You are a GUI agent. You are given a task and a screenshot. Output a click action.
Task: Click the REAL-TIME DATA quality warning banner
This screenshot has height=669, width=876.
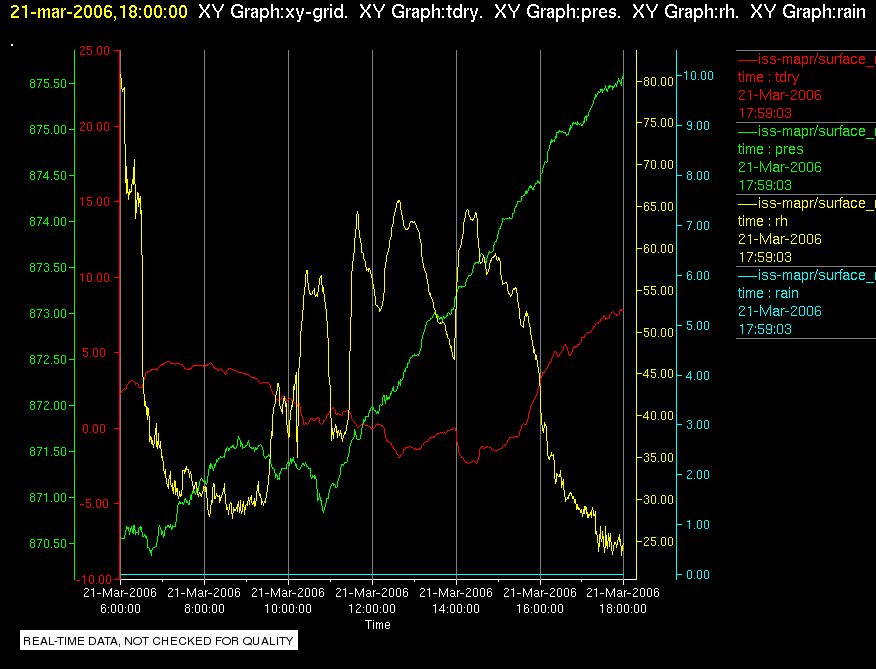[x=159, y=640]
